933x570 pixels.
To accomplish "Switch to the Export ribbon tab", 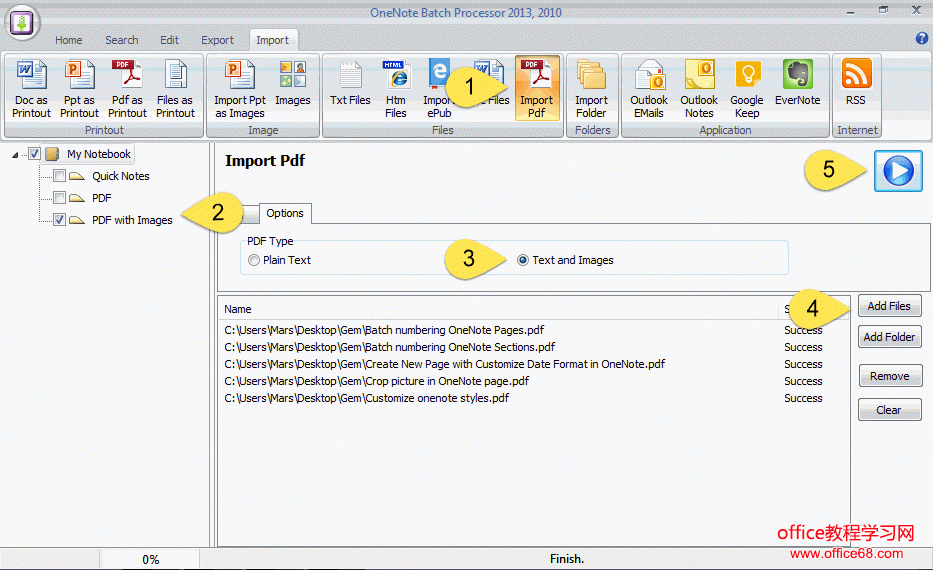I will pyautogui.click(x=217, y=40).
